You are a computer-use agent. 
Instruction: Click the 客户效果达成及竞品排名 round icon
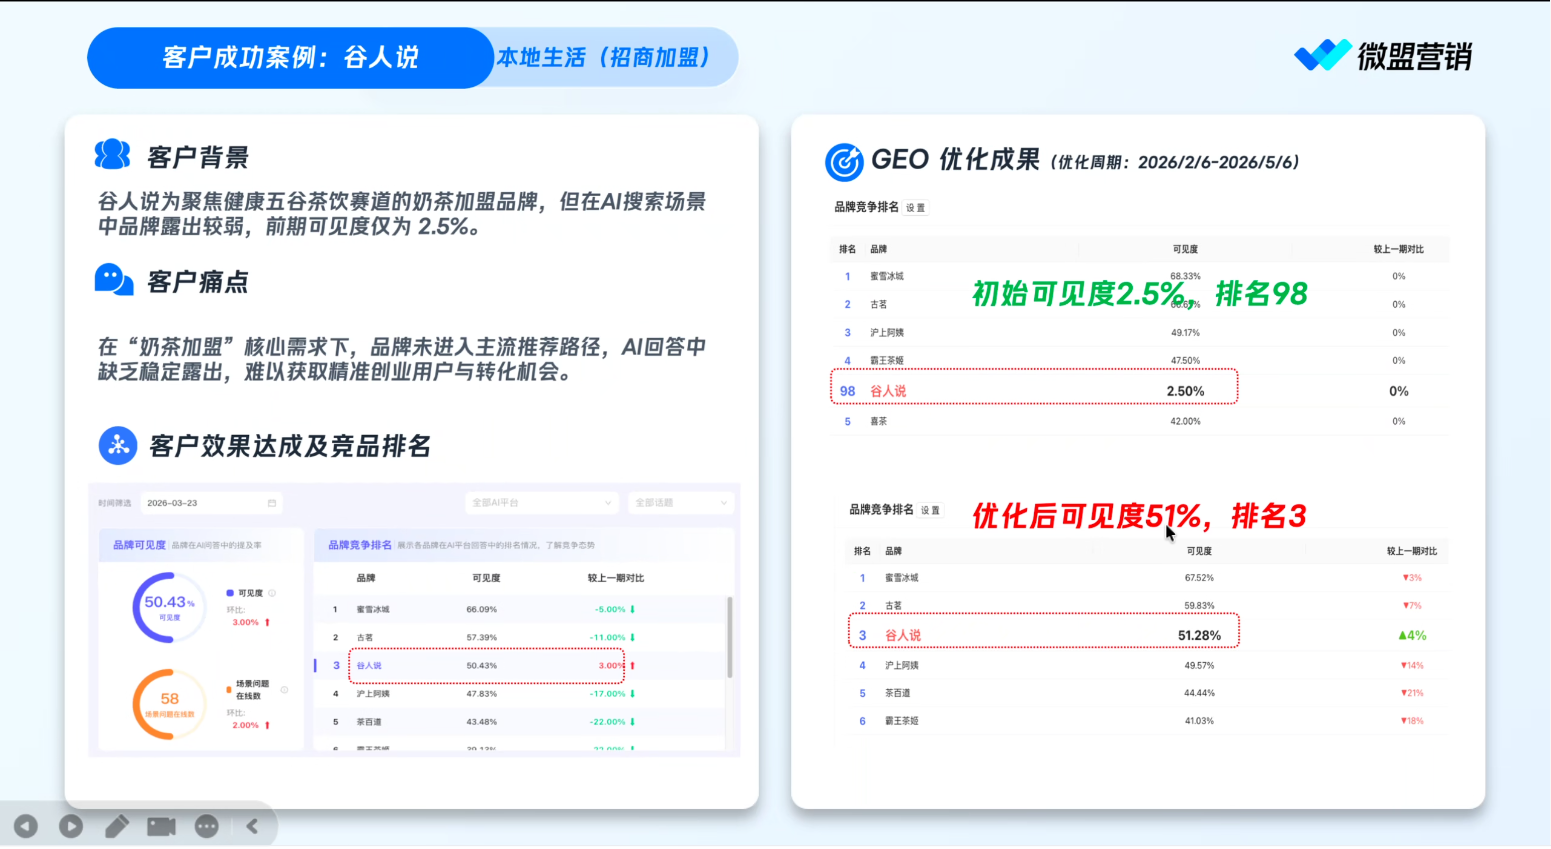click(x=118, y=445)
